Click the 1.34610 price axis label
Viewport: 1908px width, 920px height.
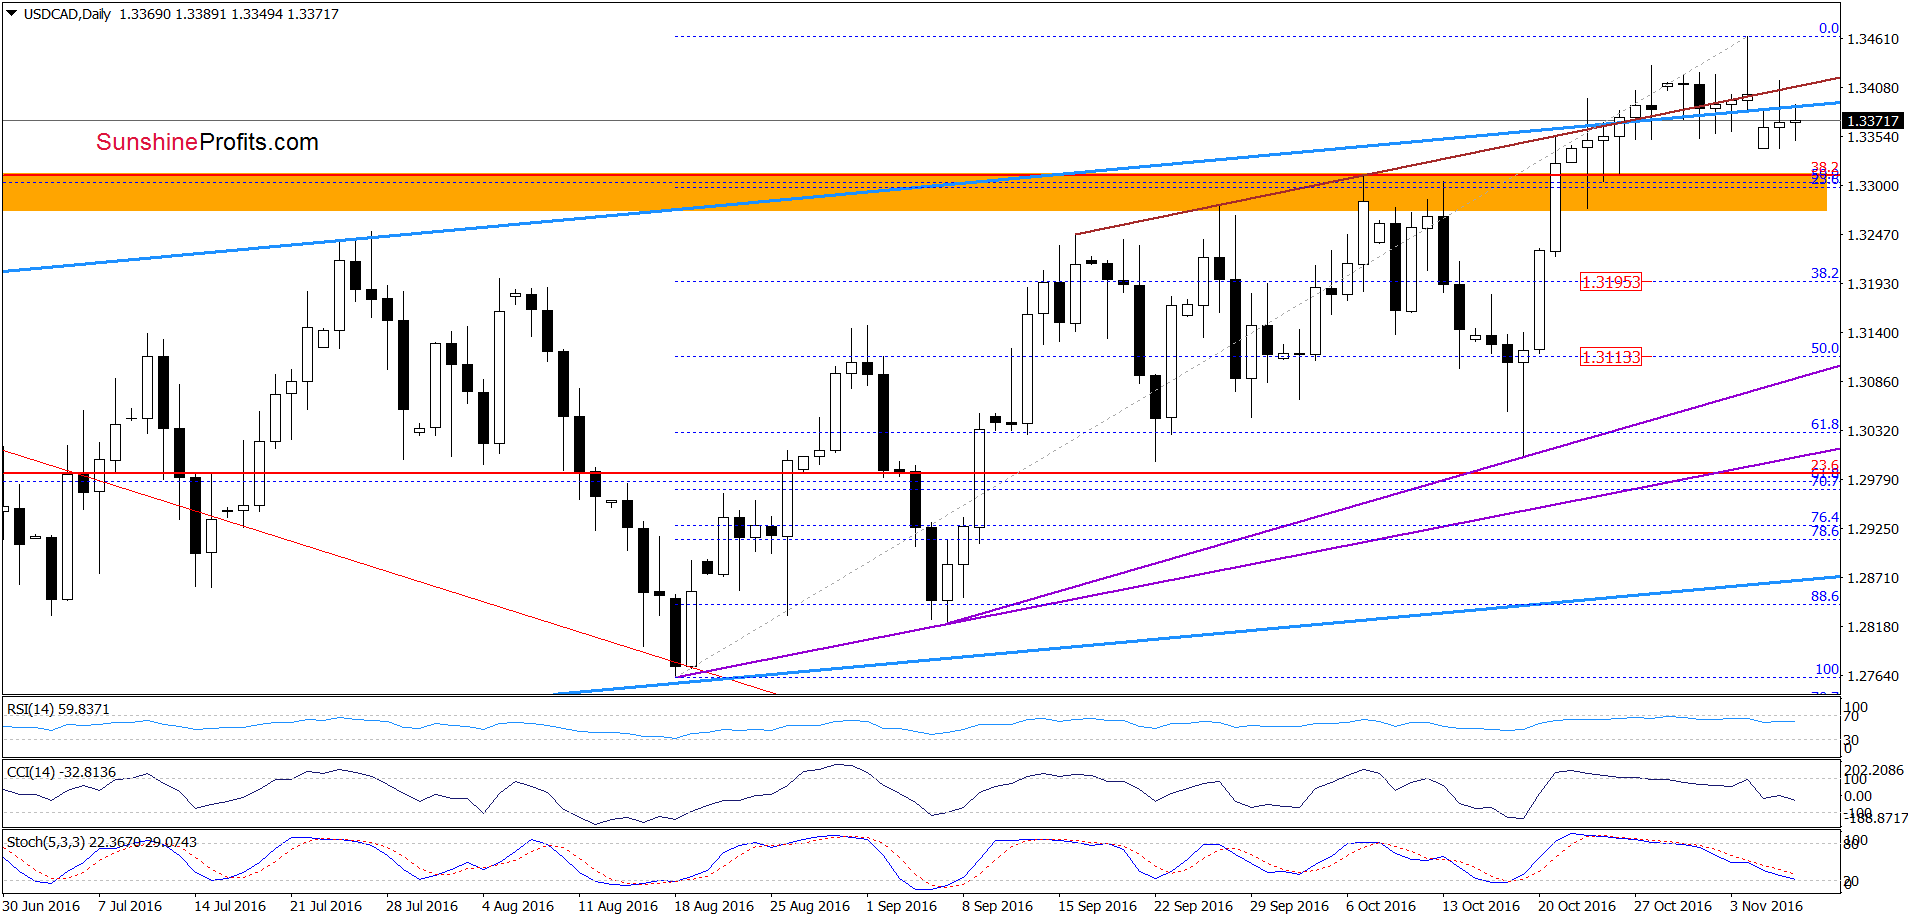pos(1873,39)
